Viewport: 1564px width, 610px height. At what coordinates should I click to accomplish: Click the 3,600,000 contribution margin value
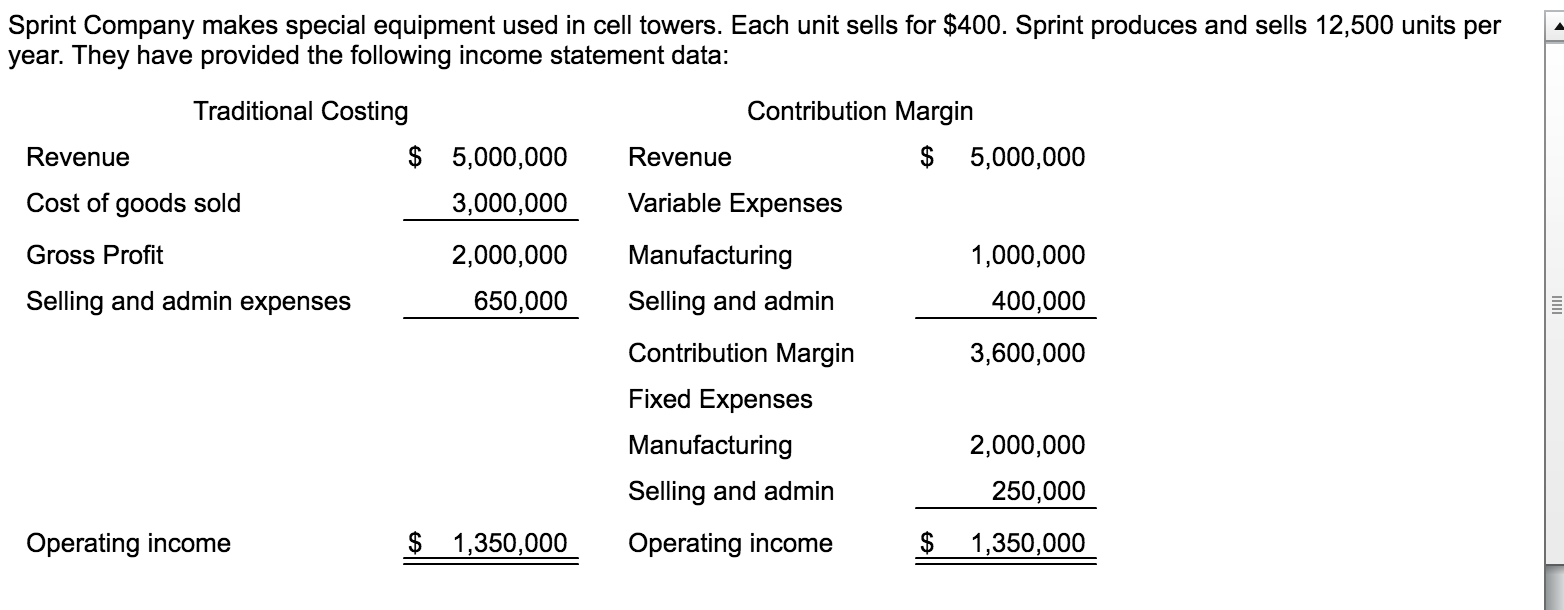pyautogui.click(x=1027, y=353)
